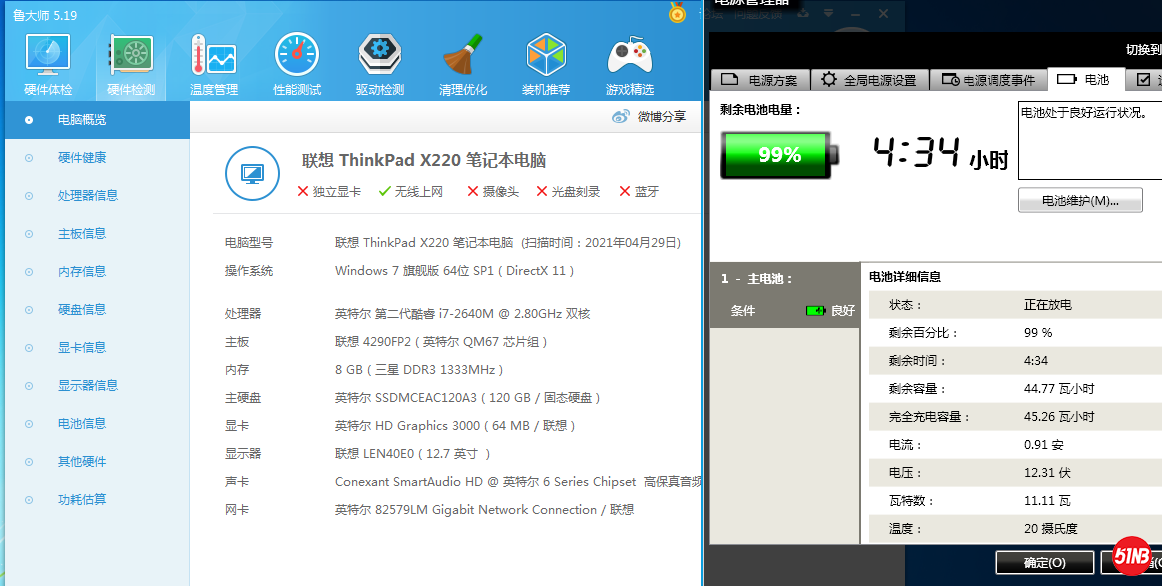Viewport: 1162px width, 586px height.
Task: Click 确定(O) button in power manager
Action: coord(1044,563)
